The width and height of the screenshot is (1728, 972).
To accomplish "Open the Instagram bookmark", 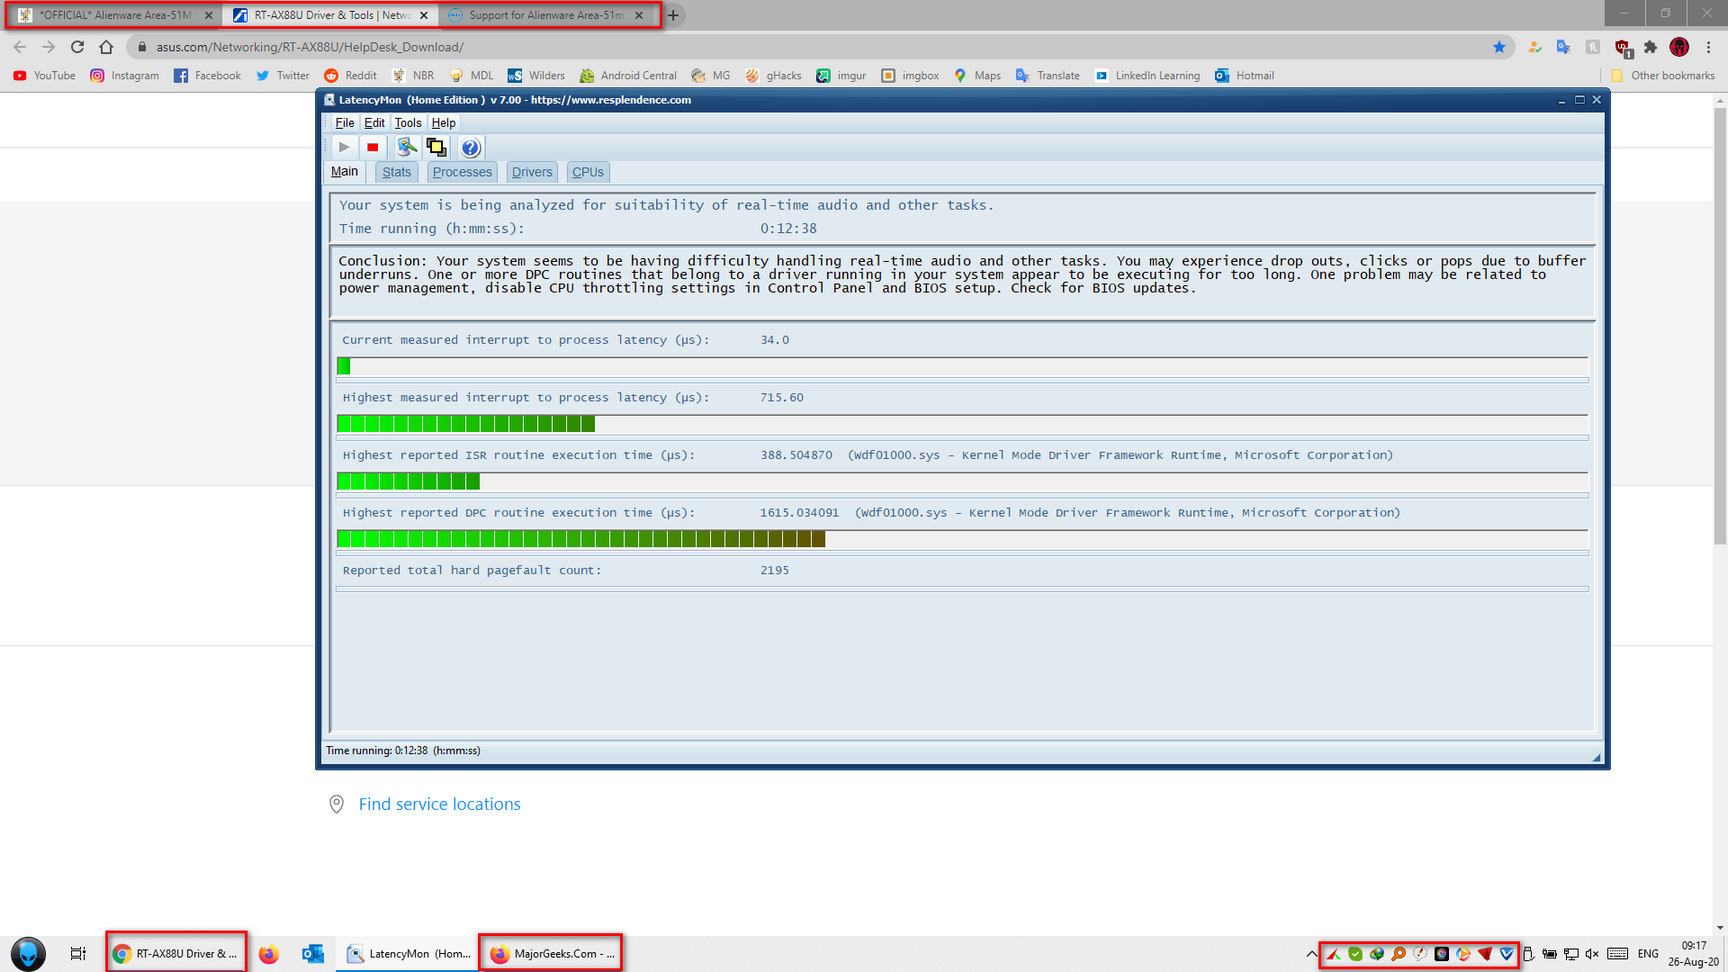I will (x=124, y=76).
